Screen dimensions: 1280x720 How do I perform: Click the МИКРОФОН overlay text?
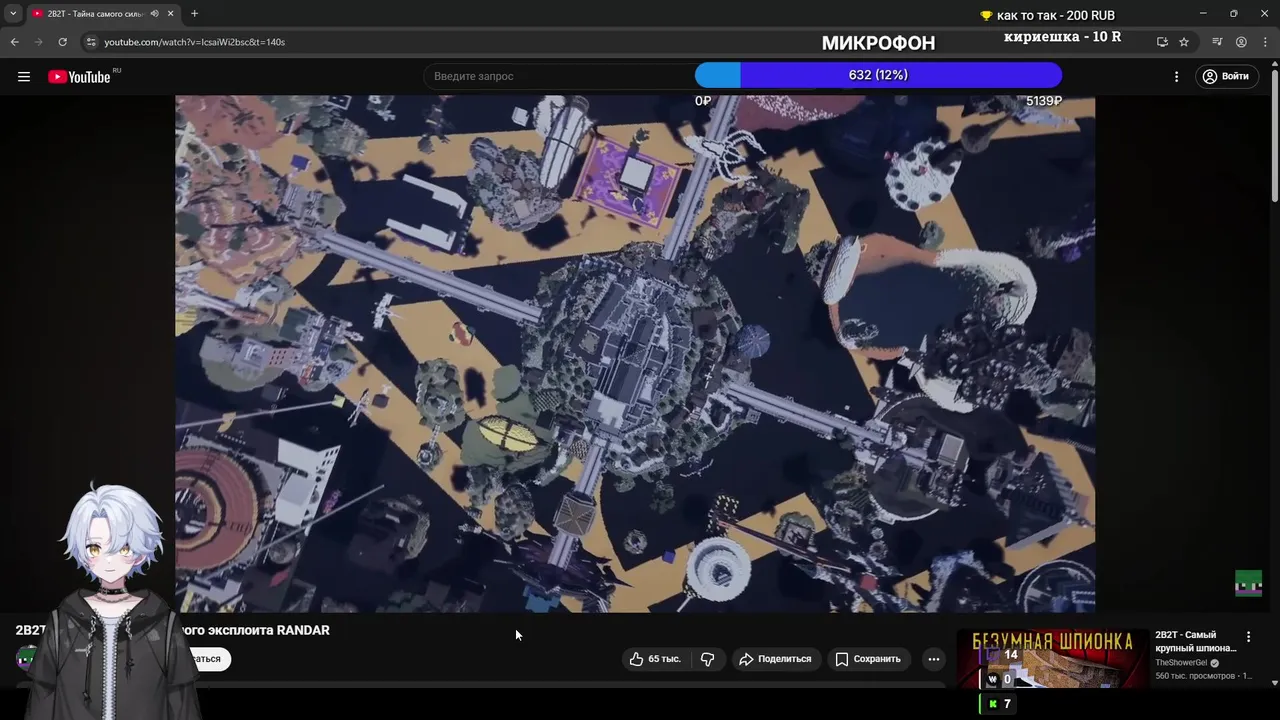click(x=878, y=43)
